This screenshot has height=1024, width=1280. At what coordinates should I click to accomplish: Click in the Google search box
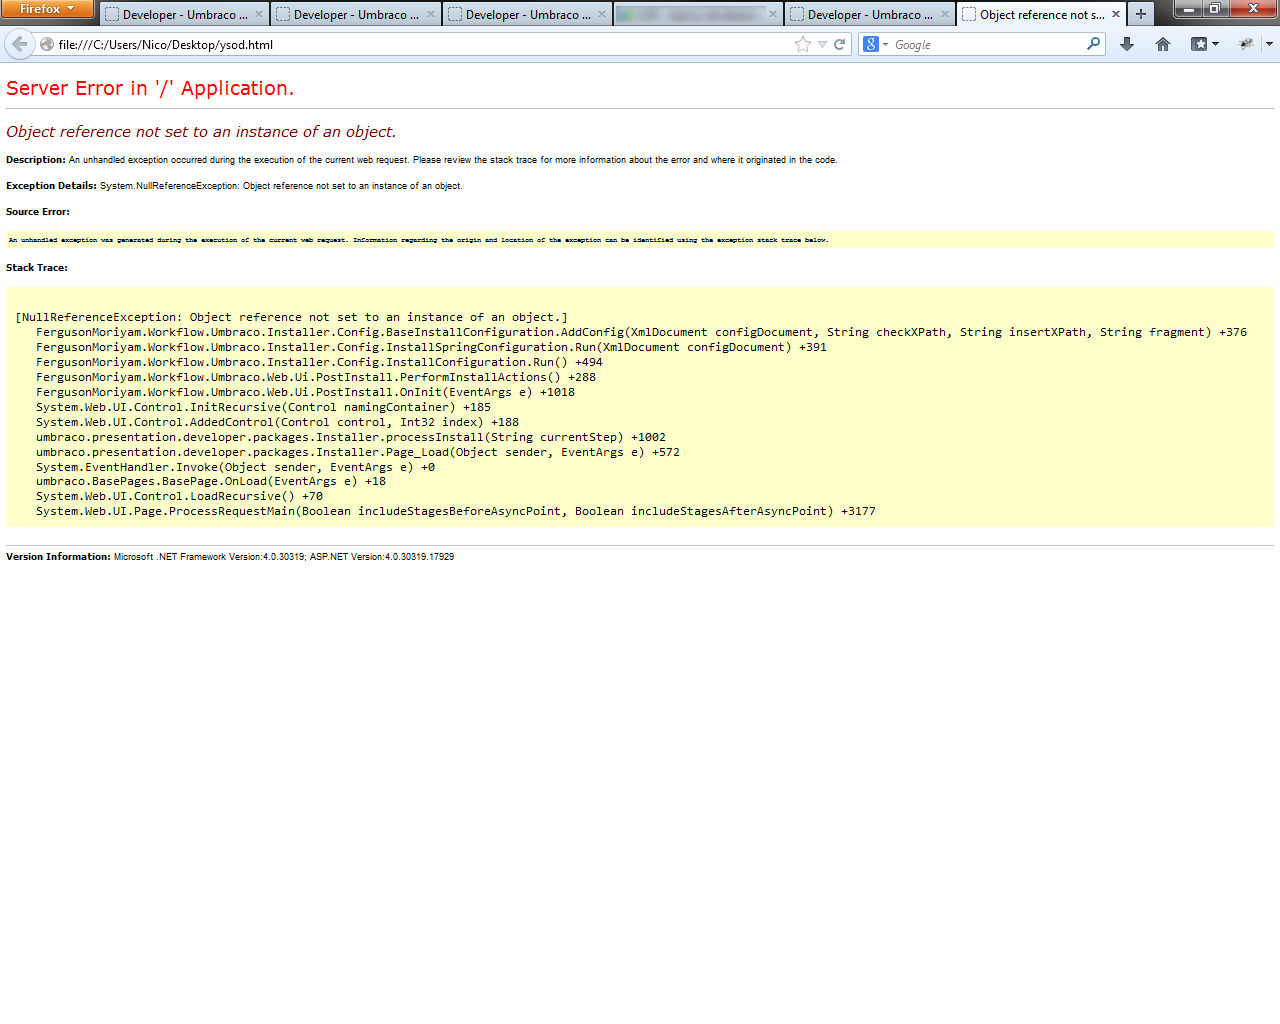tap(987, 44)
